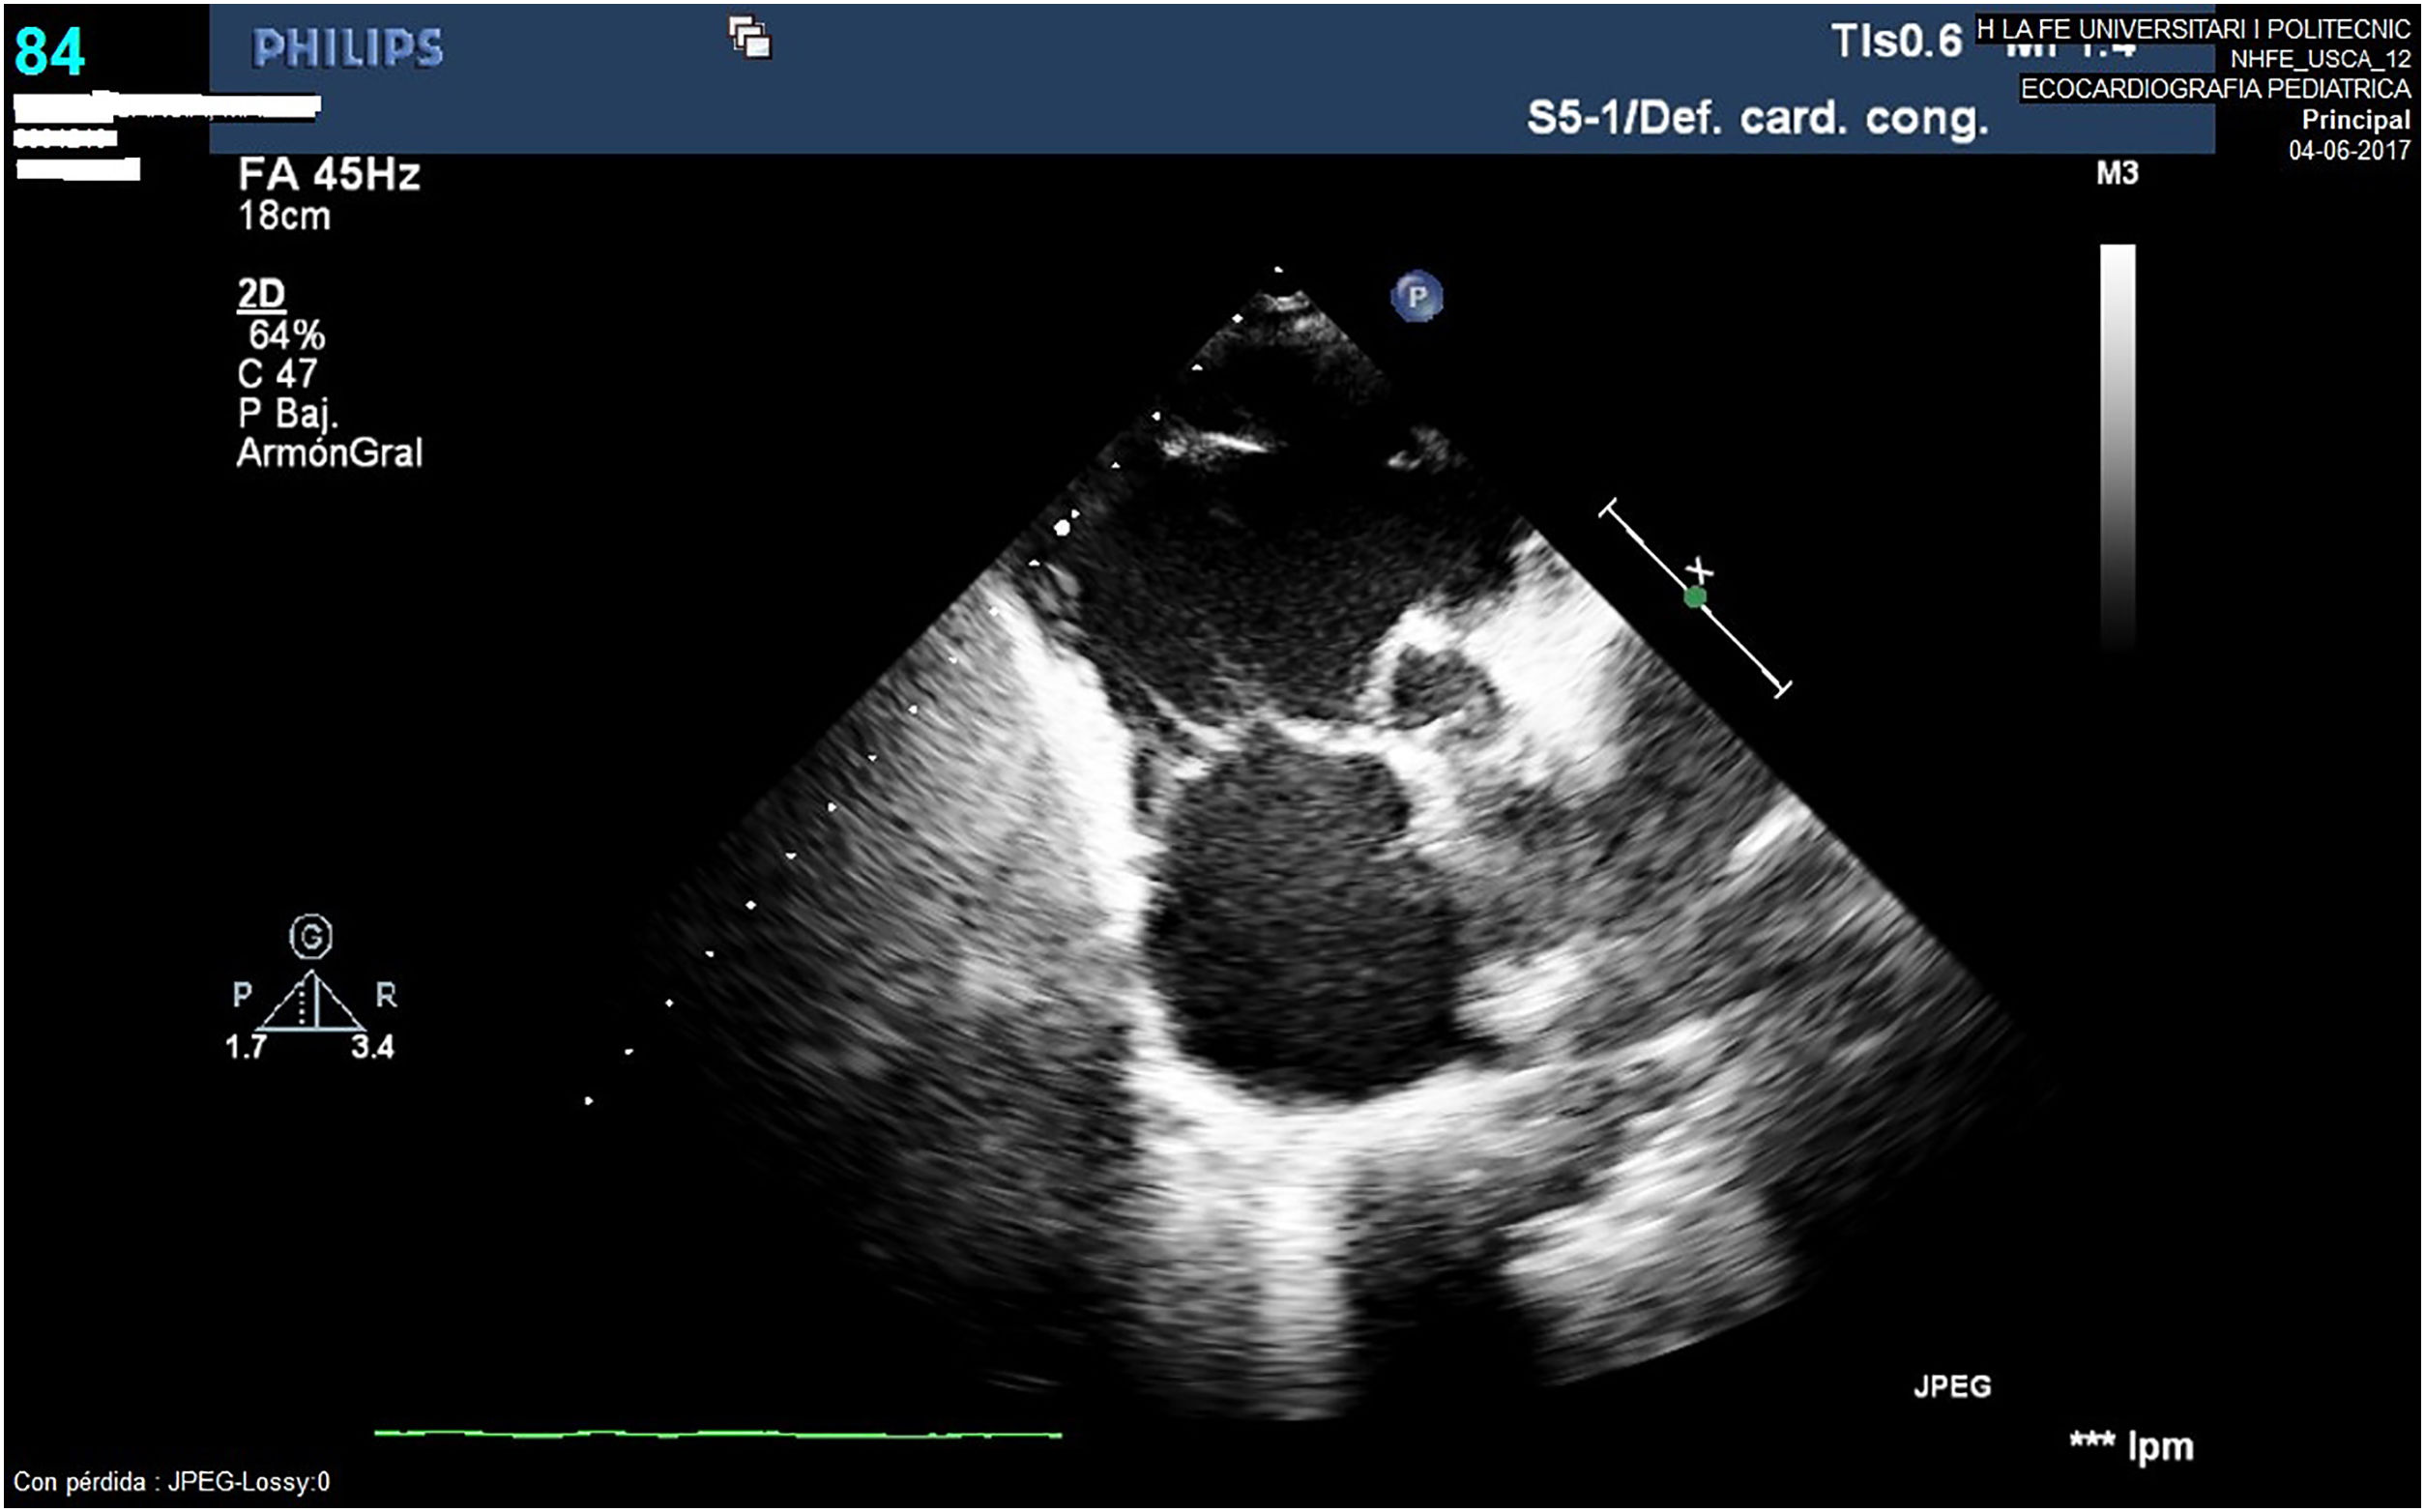Select the underlined 2D mode label
Screen dimensions: 2425x1512
click(x=261, y=293)
